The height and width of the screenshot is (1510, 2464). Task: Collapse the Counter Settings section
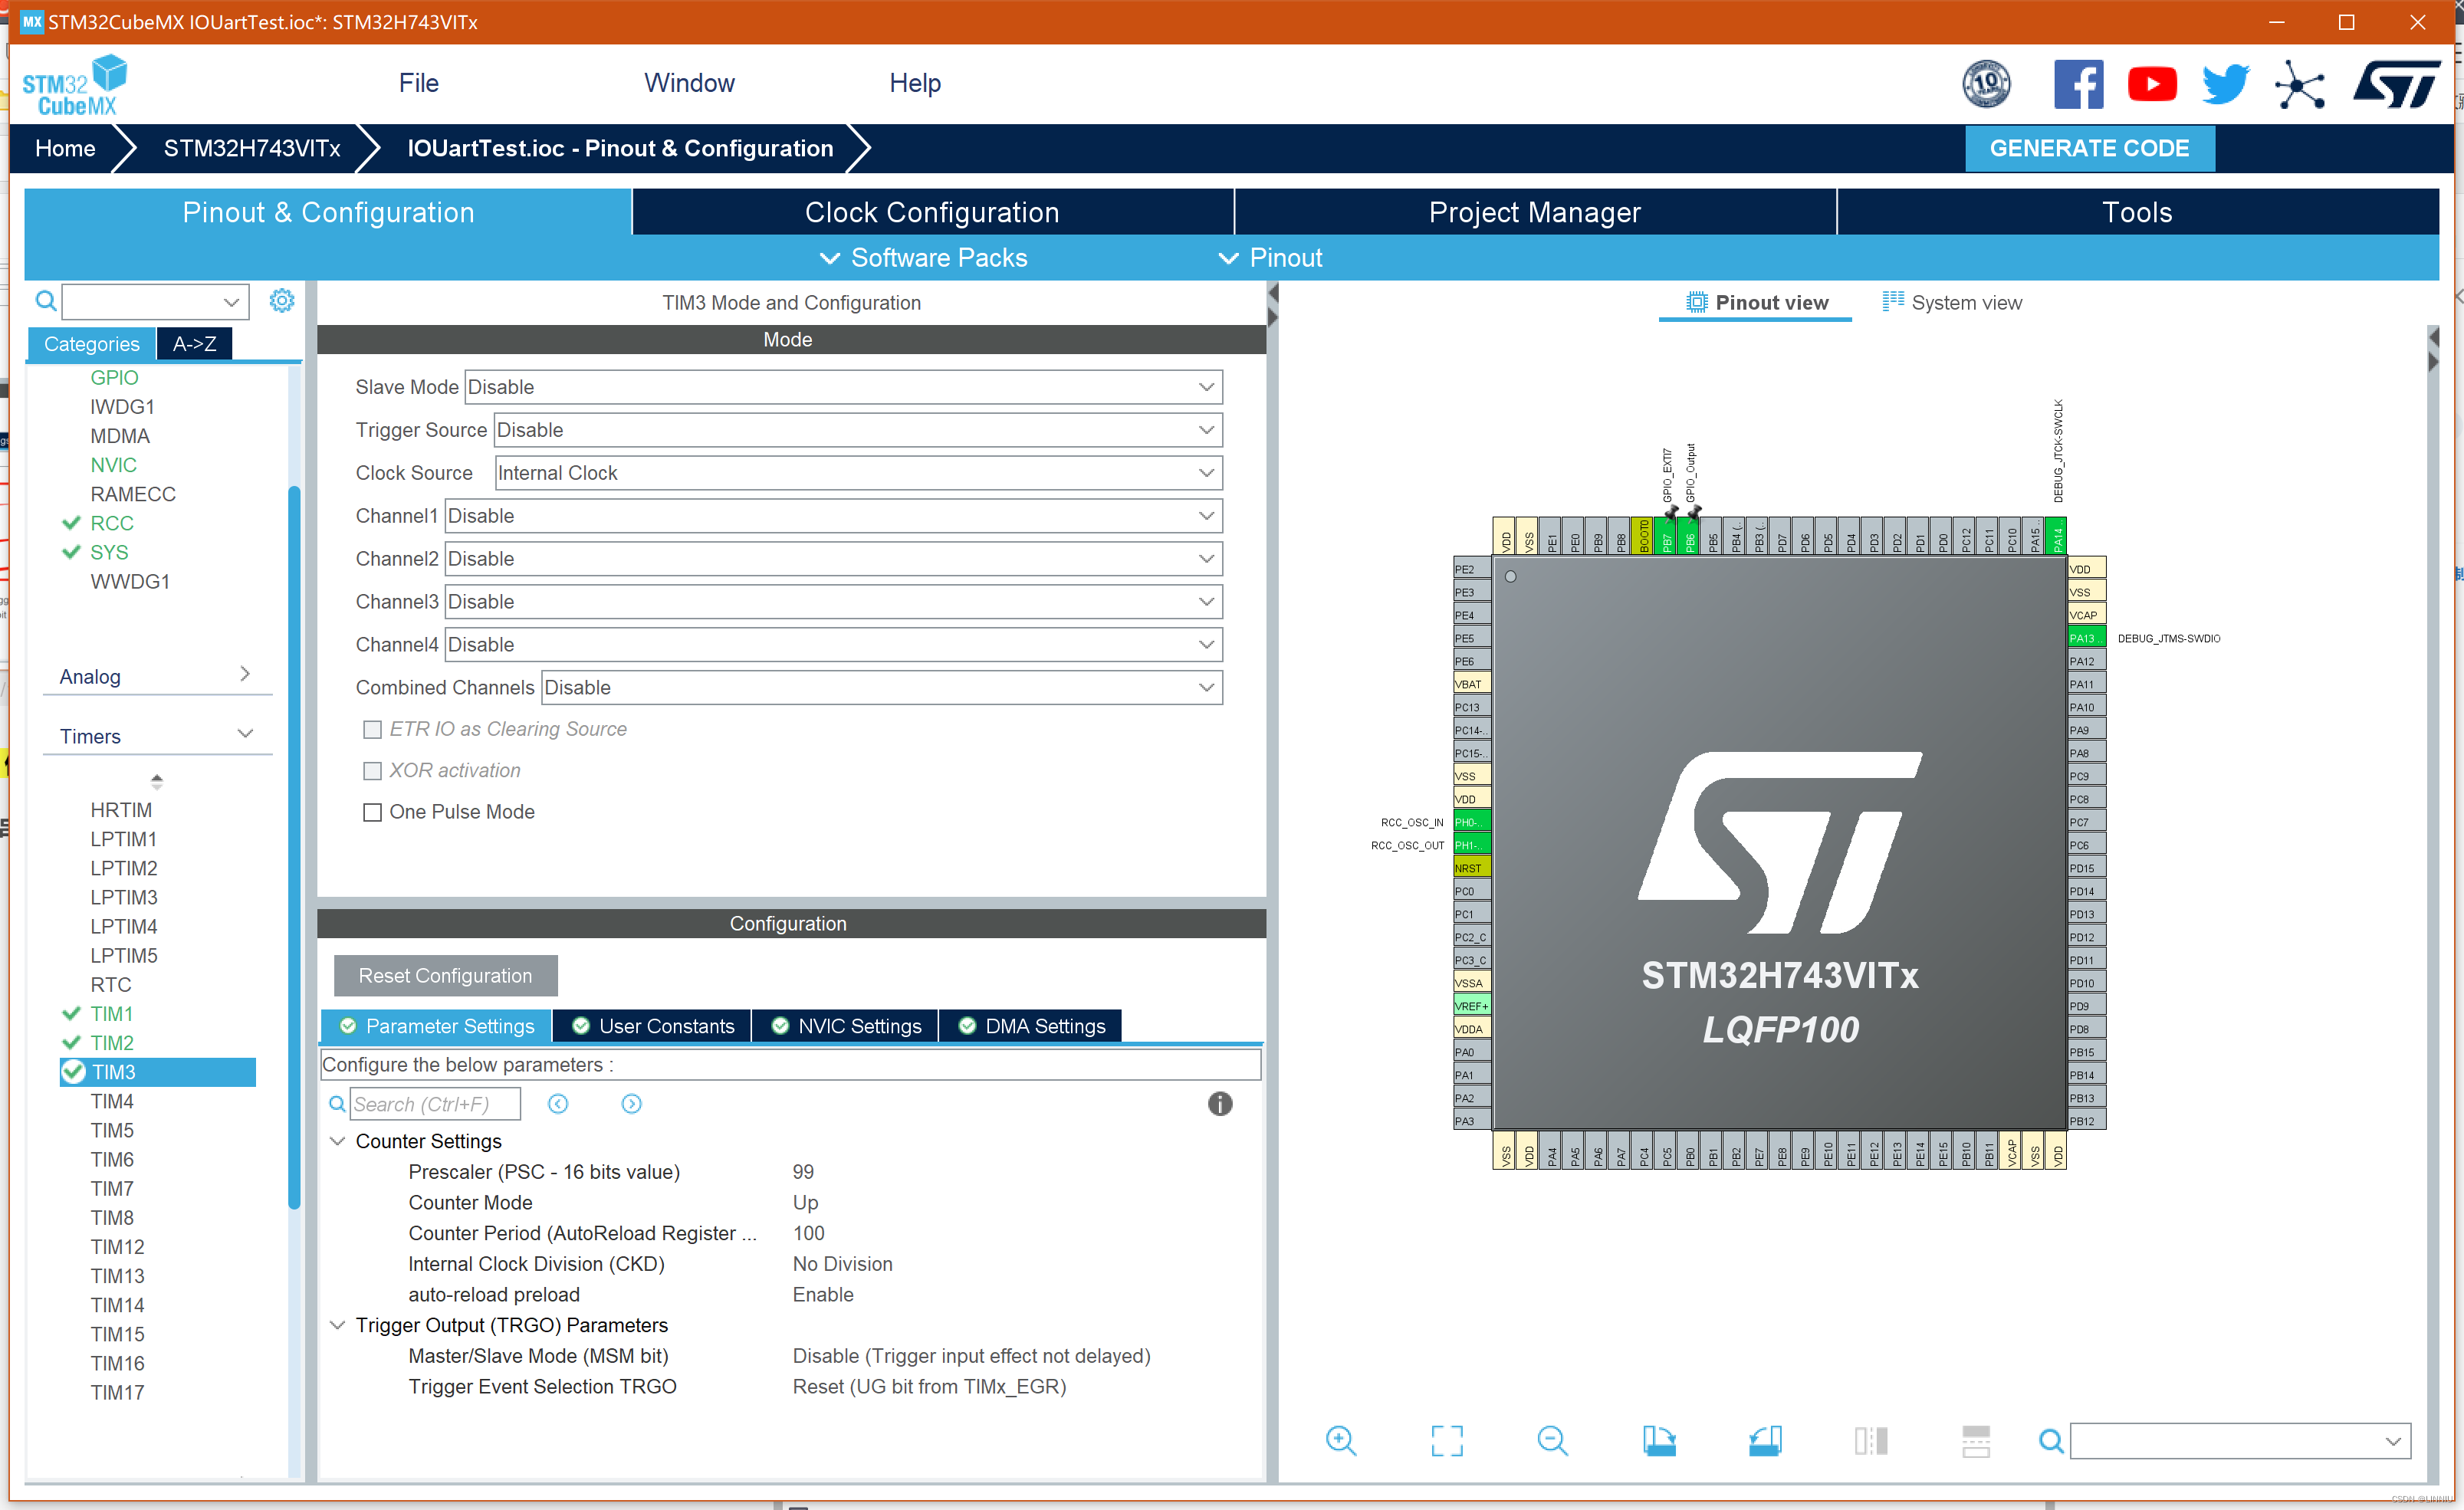coord(338,1141)
